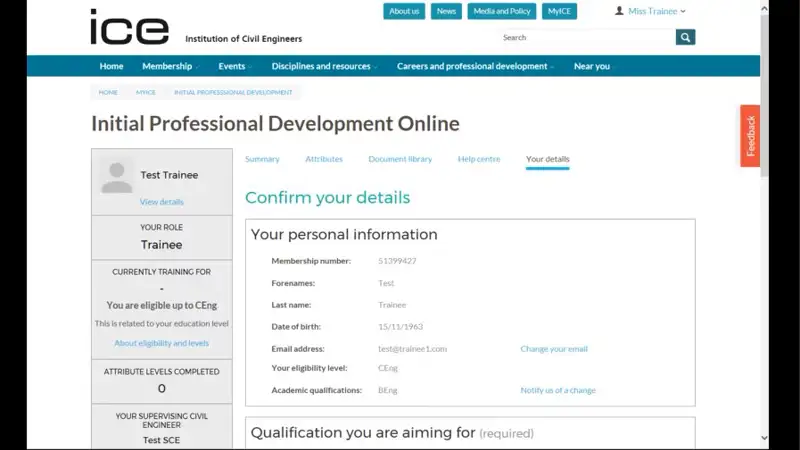Expand Disciplines and resources menu
The height and width of the screenshot is (450, 800).
coord(324,66)
